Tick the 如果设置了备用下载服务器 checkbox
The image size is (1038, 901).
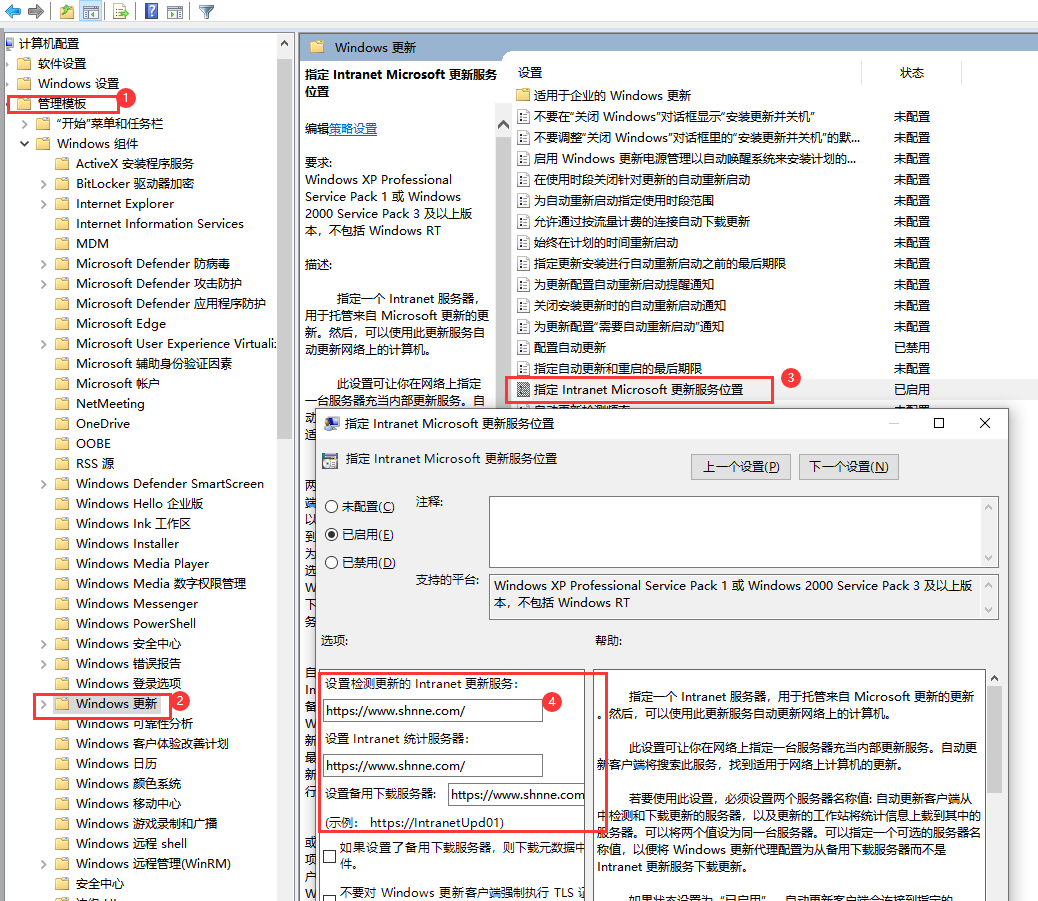tap(330, 856)
